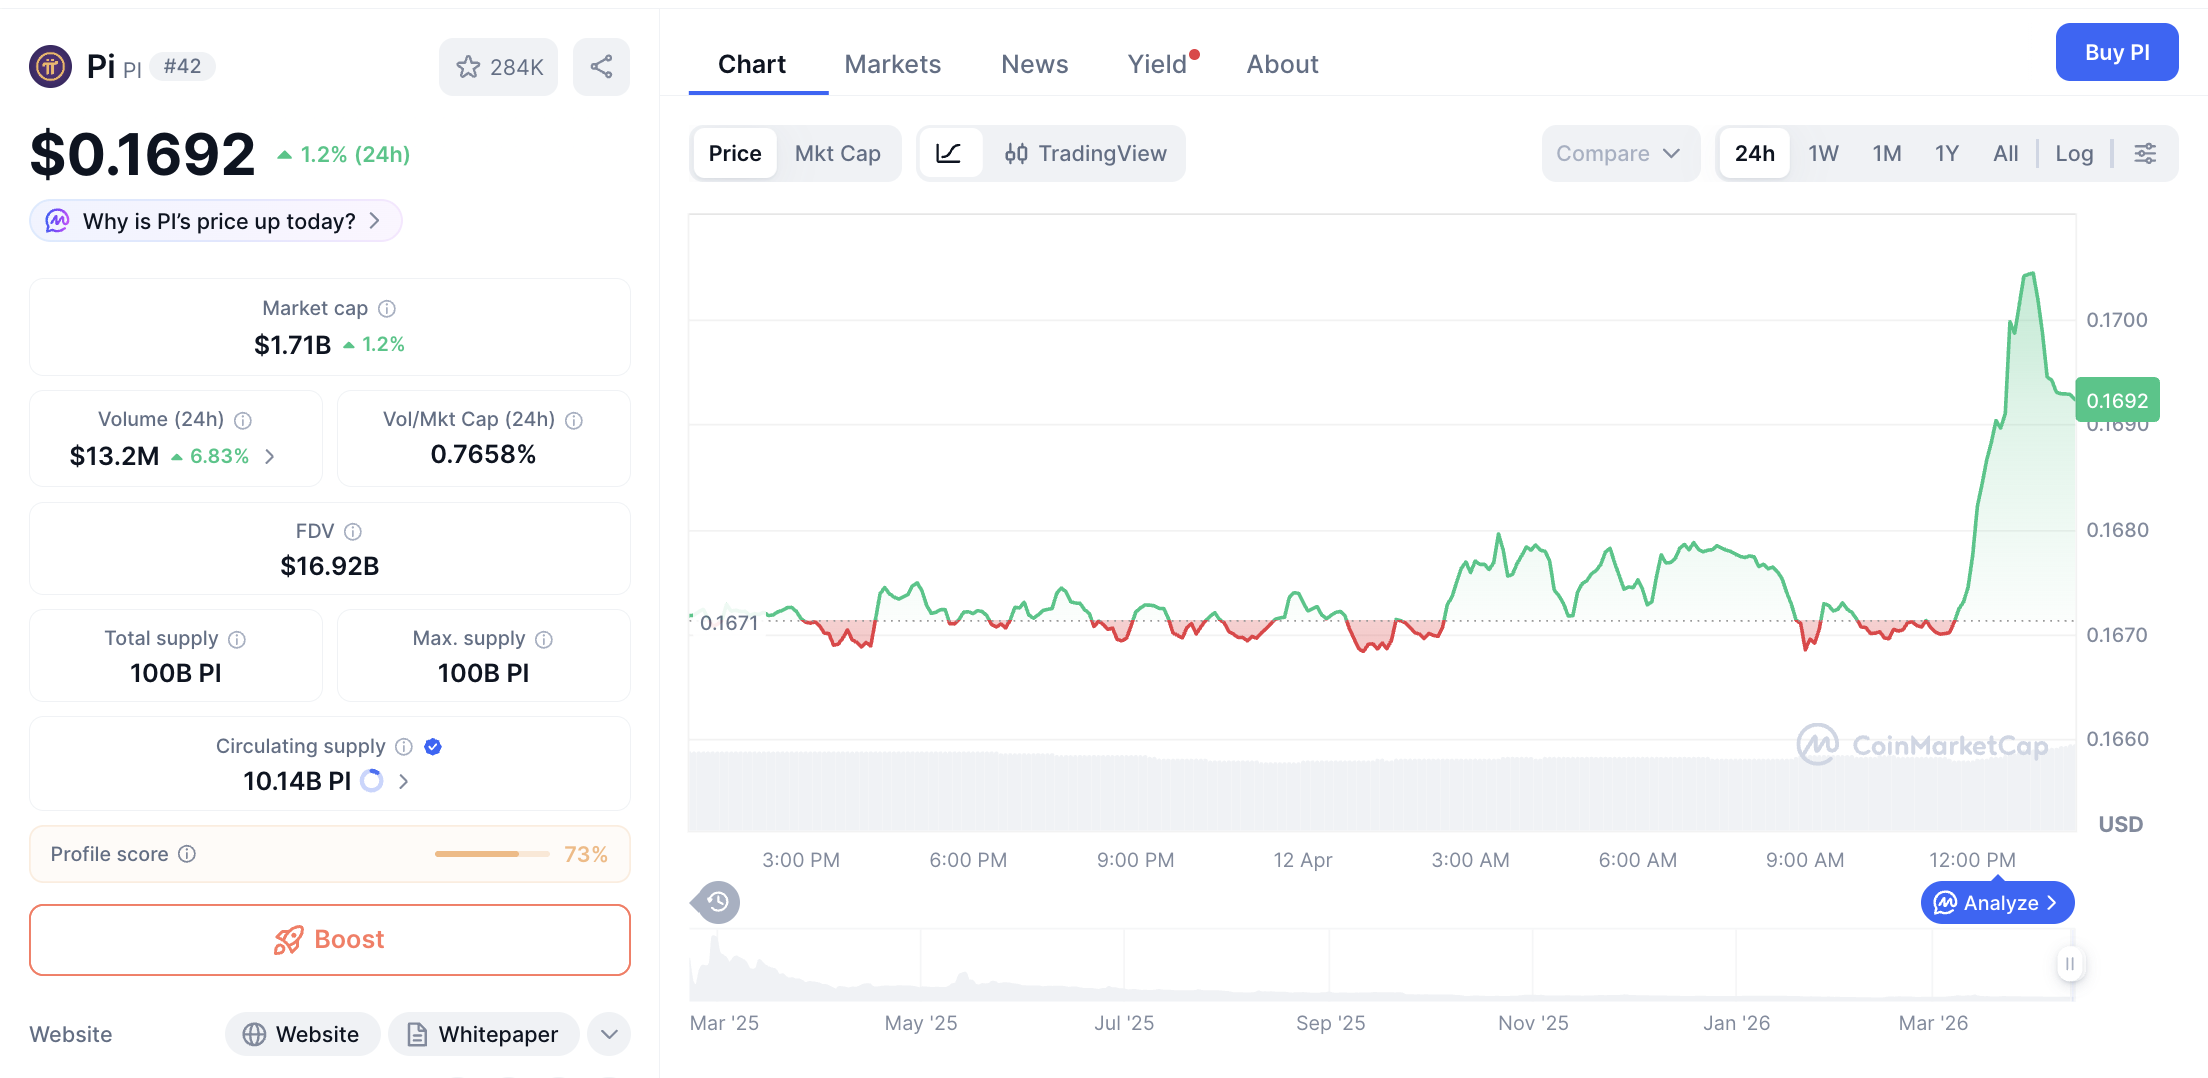
Task: Click the orange Boost button
Action: (x=330, y=939)
